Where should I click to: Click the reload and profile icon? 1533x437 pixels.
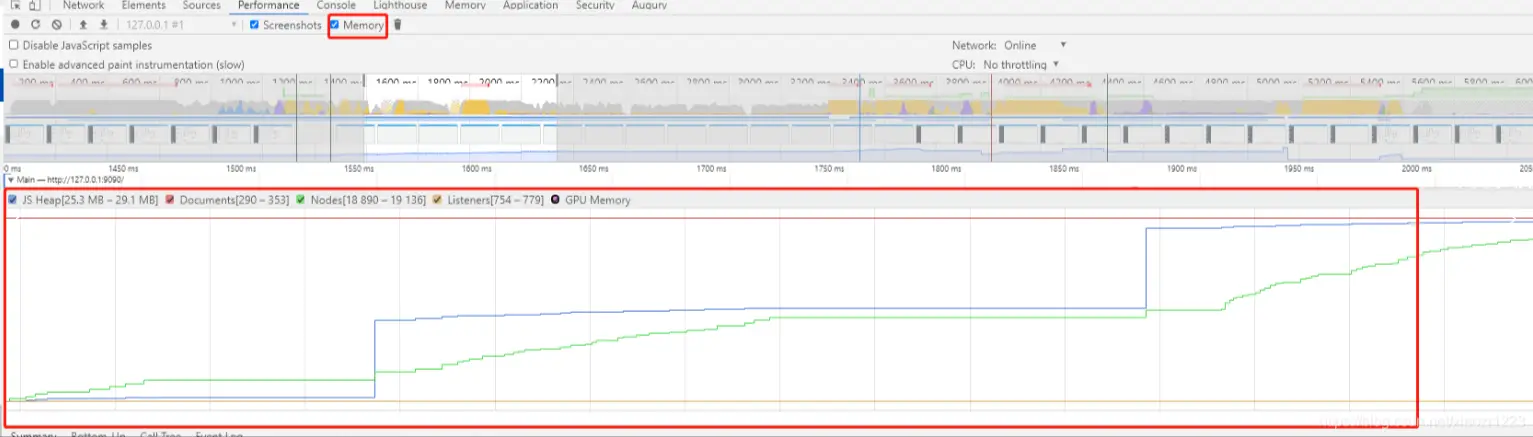coord(35,25)
